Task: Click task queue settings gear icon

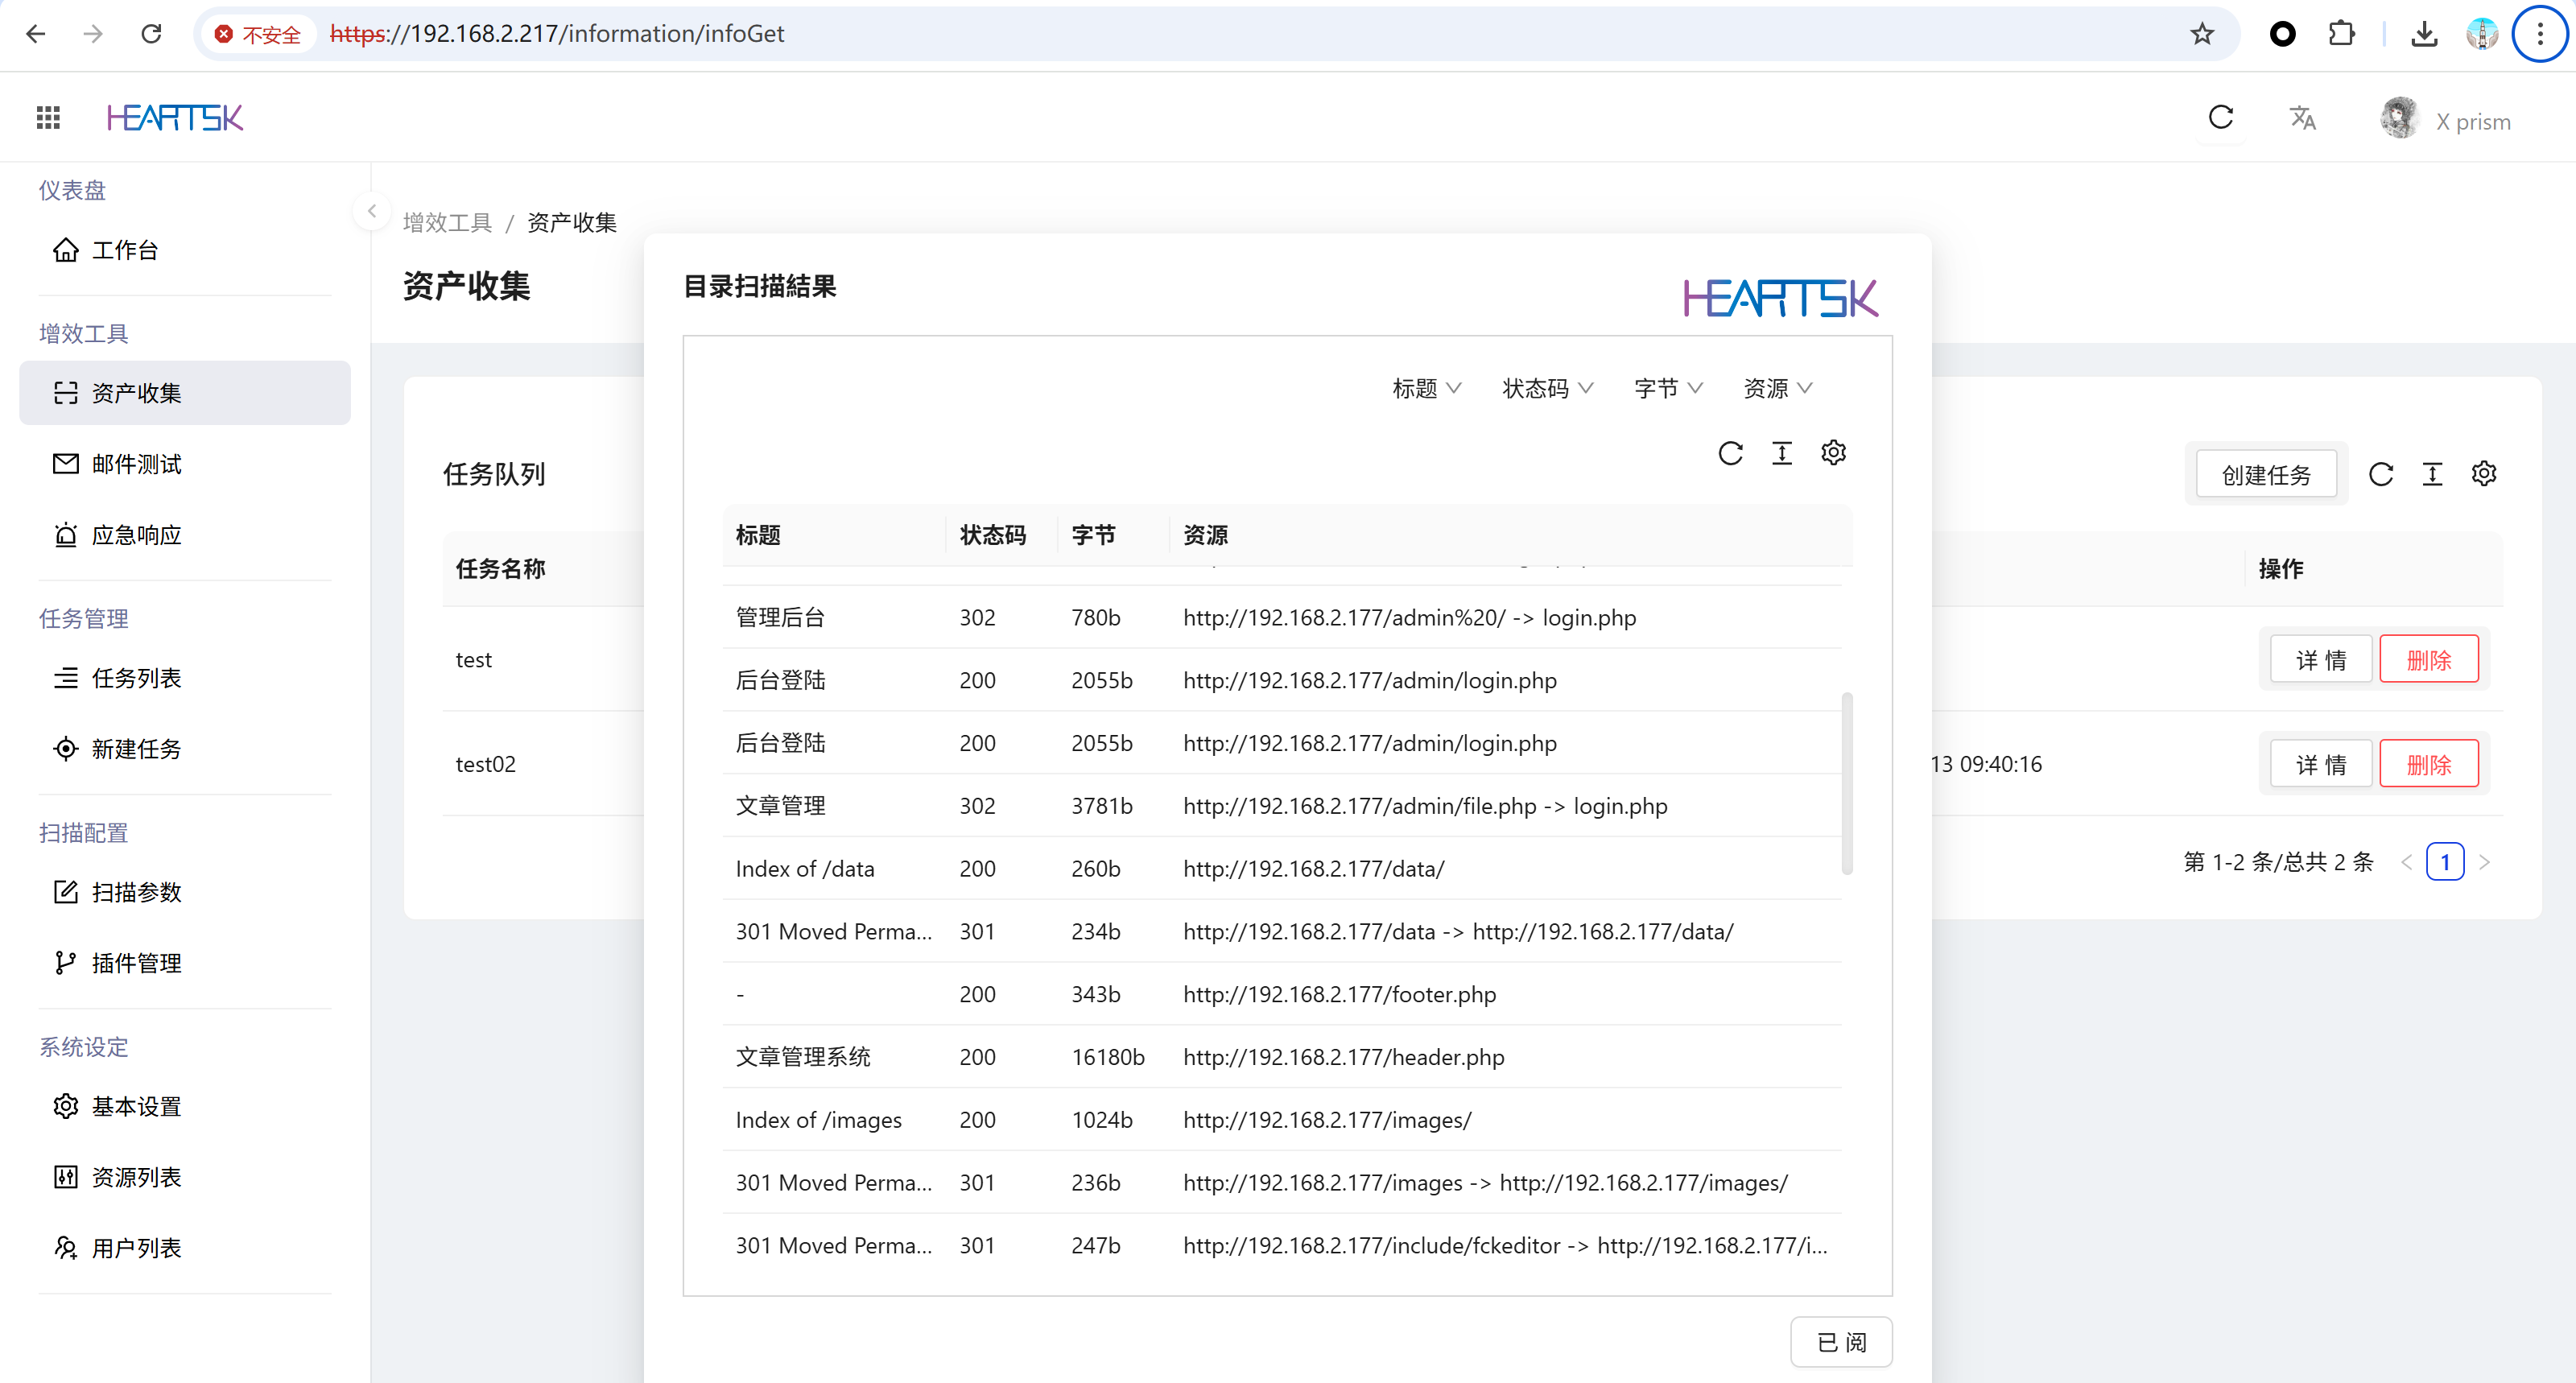Action: 2484,474
